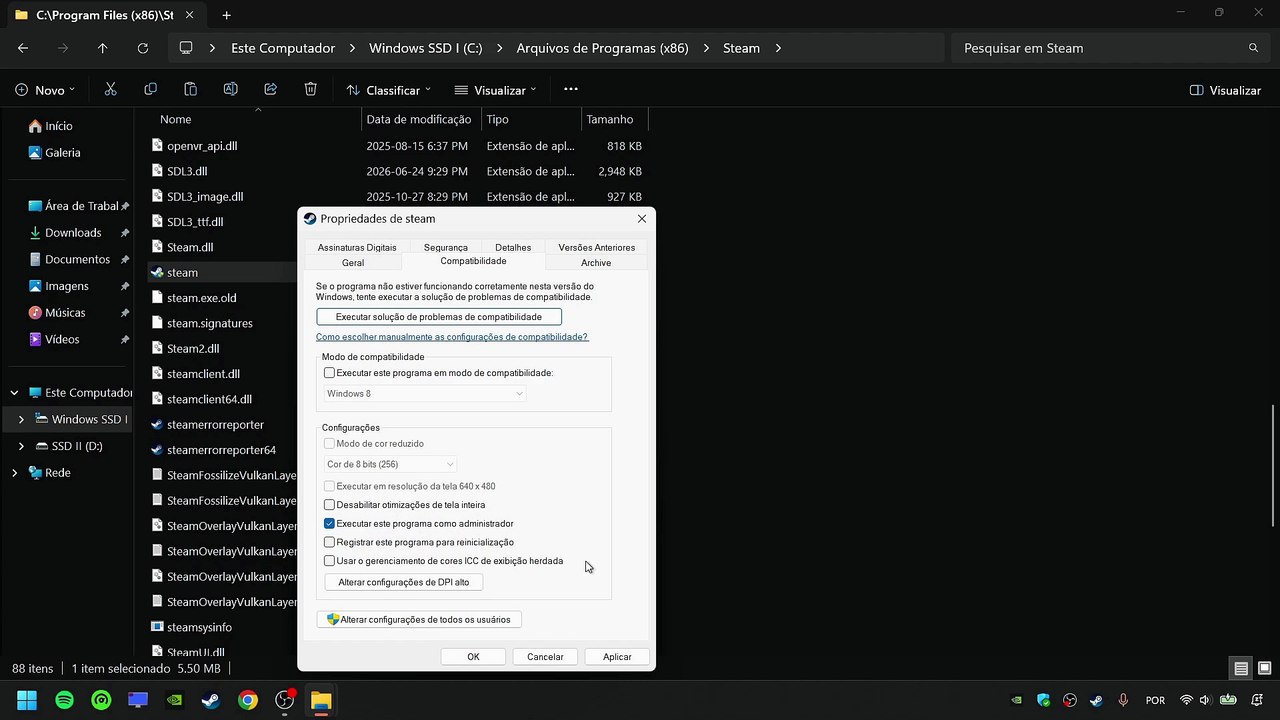The width and height of the screenshot is (1280, 720).
Task: Click Cancelar in properties dialog
Action: click(x=545, y=657)
